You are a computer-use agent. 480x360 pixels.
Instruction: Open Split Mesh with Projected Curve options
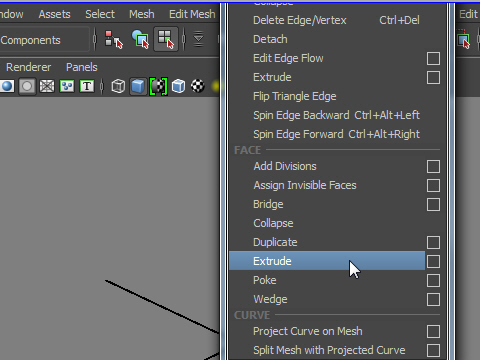pos(433,351)
